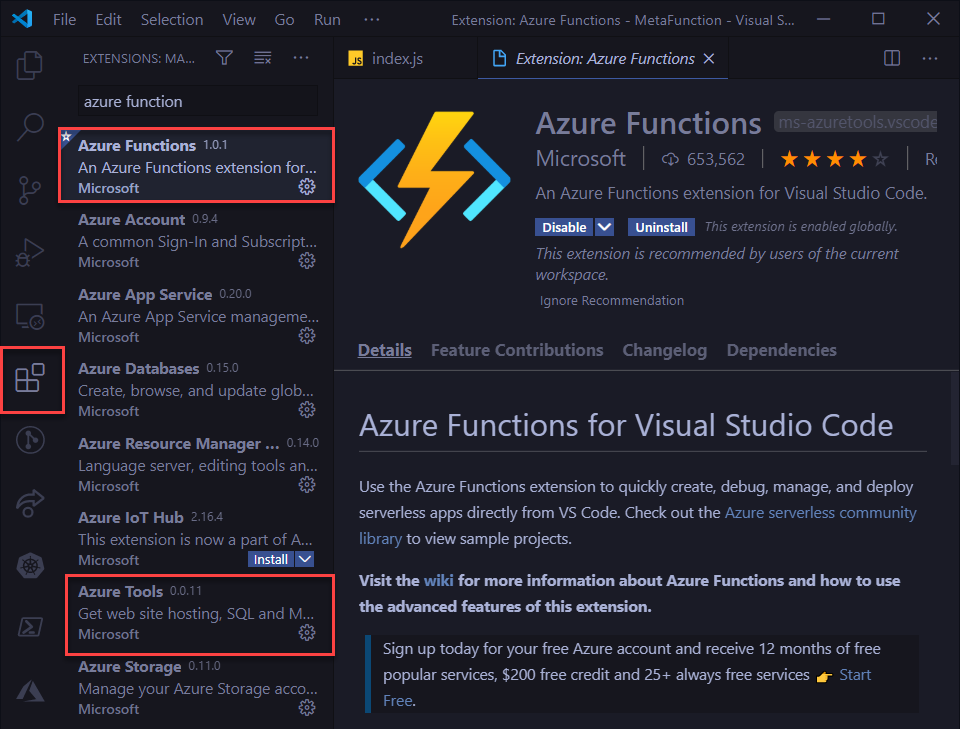Viewport: 960px width, 729px height.
Task: Click gear icon for Azure Storage
Action: [x=307, y=708]
